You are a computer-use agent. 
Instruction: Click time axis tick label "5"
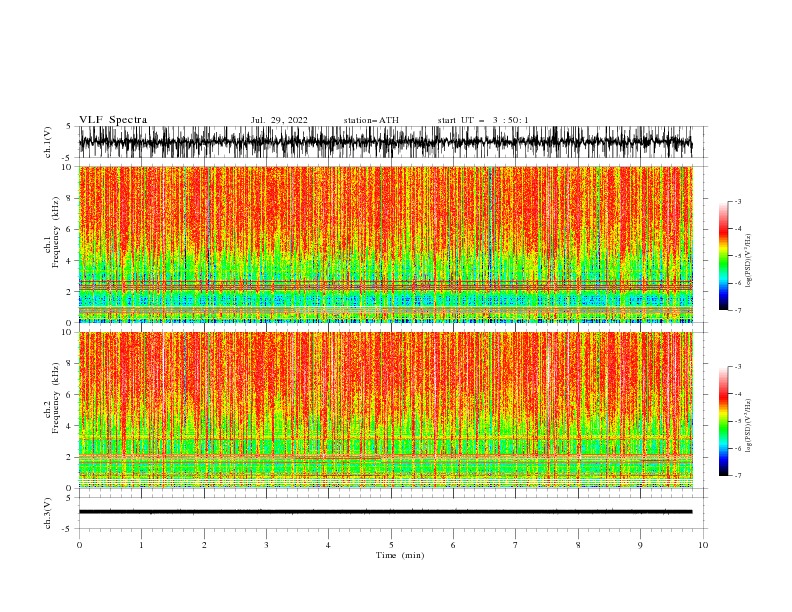[391, 545]
